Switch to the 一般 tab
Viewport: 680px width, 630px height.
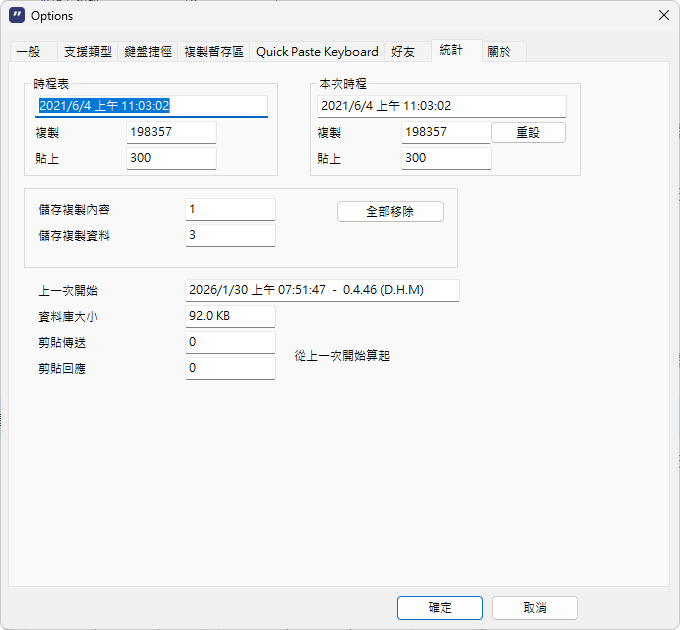coord(30,51)
